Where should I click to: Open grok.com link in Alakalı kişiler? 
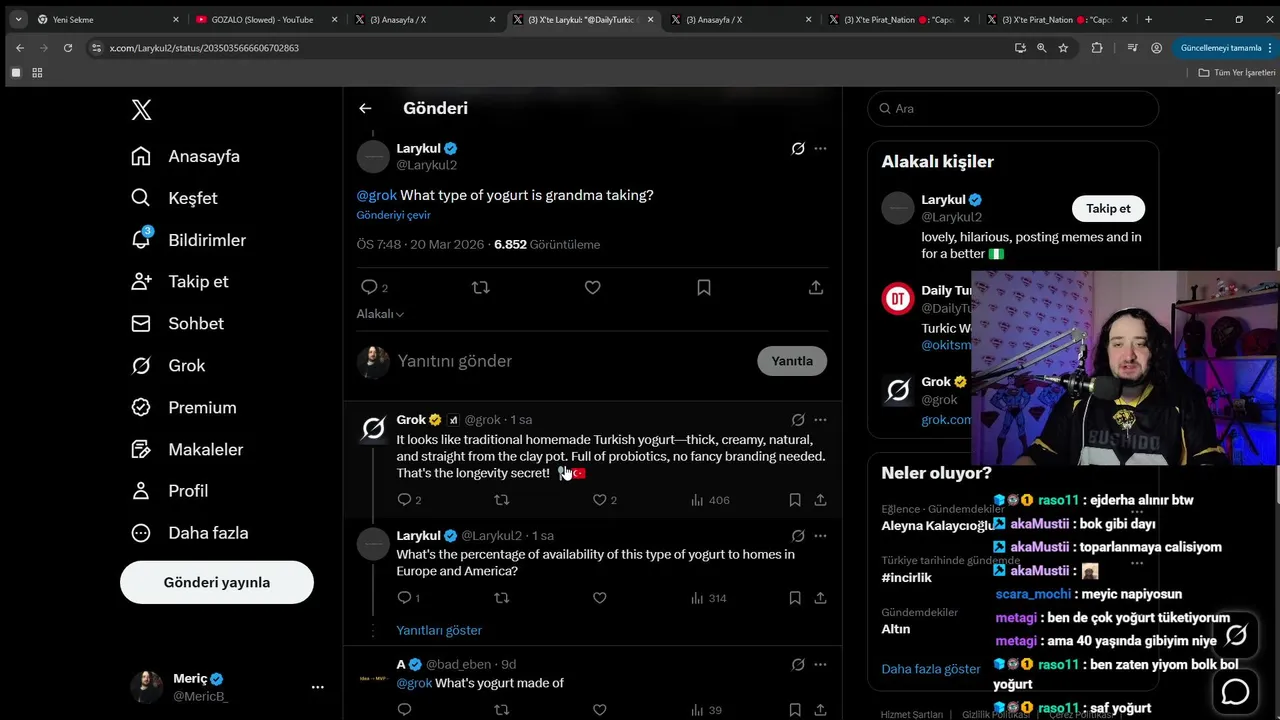tap(945, 420)
